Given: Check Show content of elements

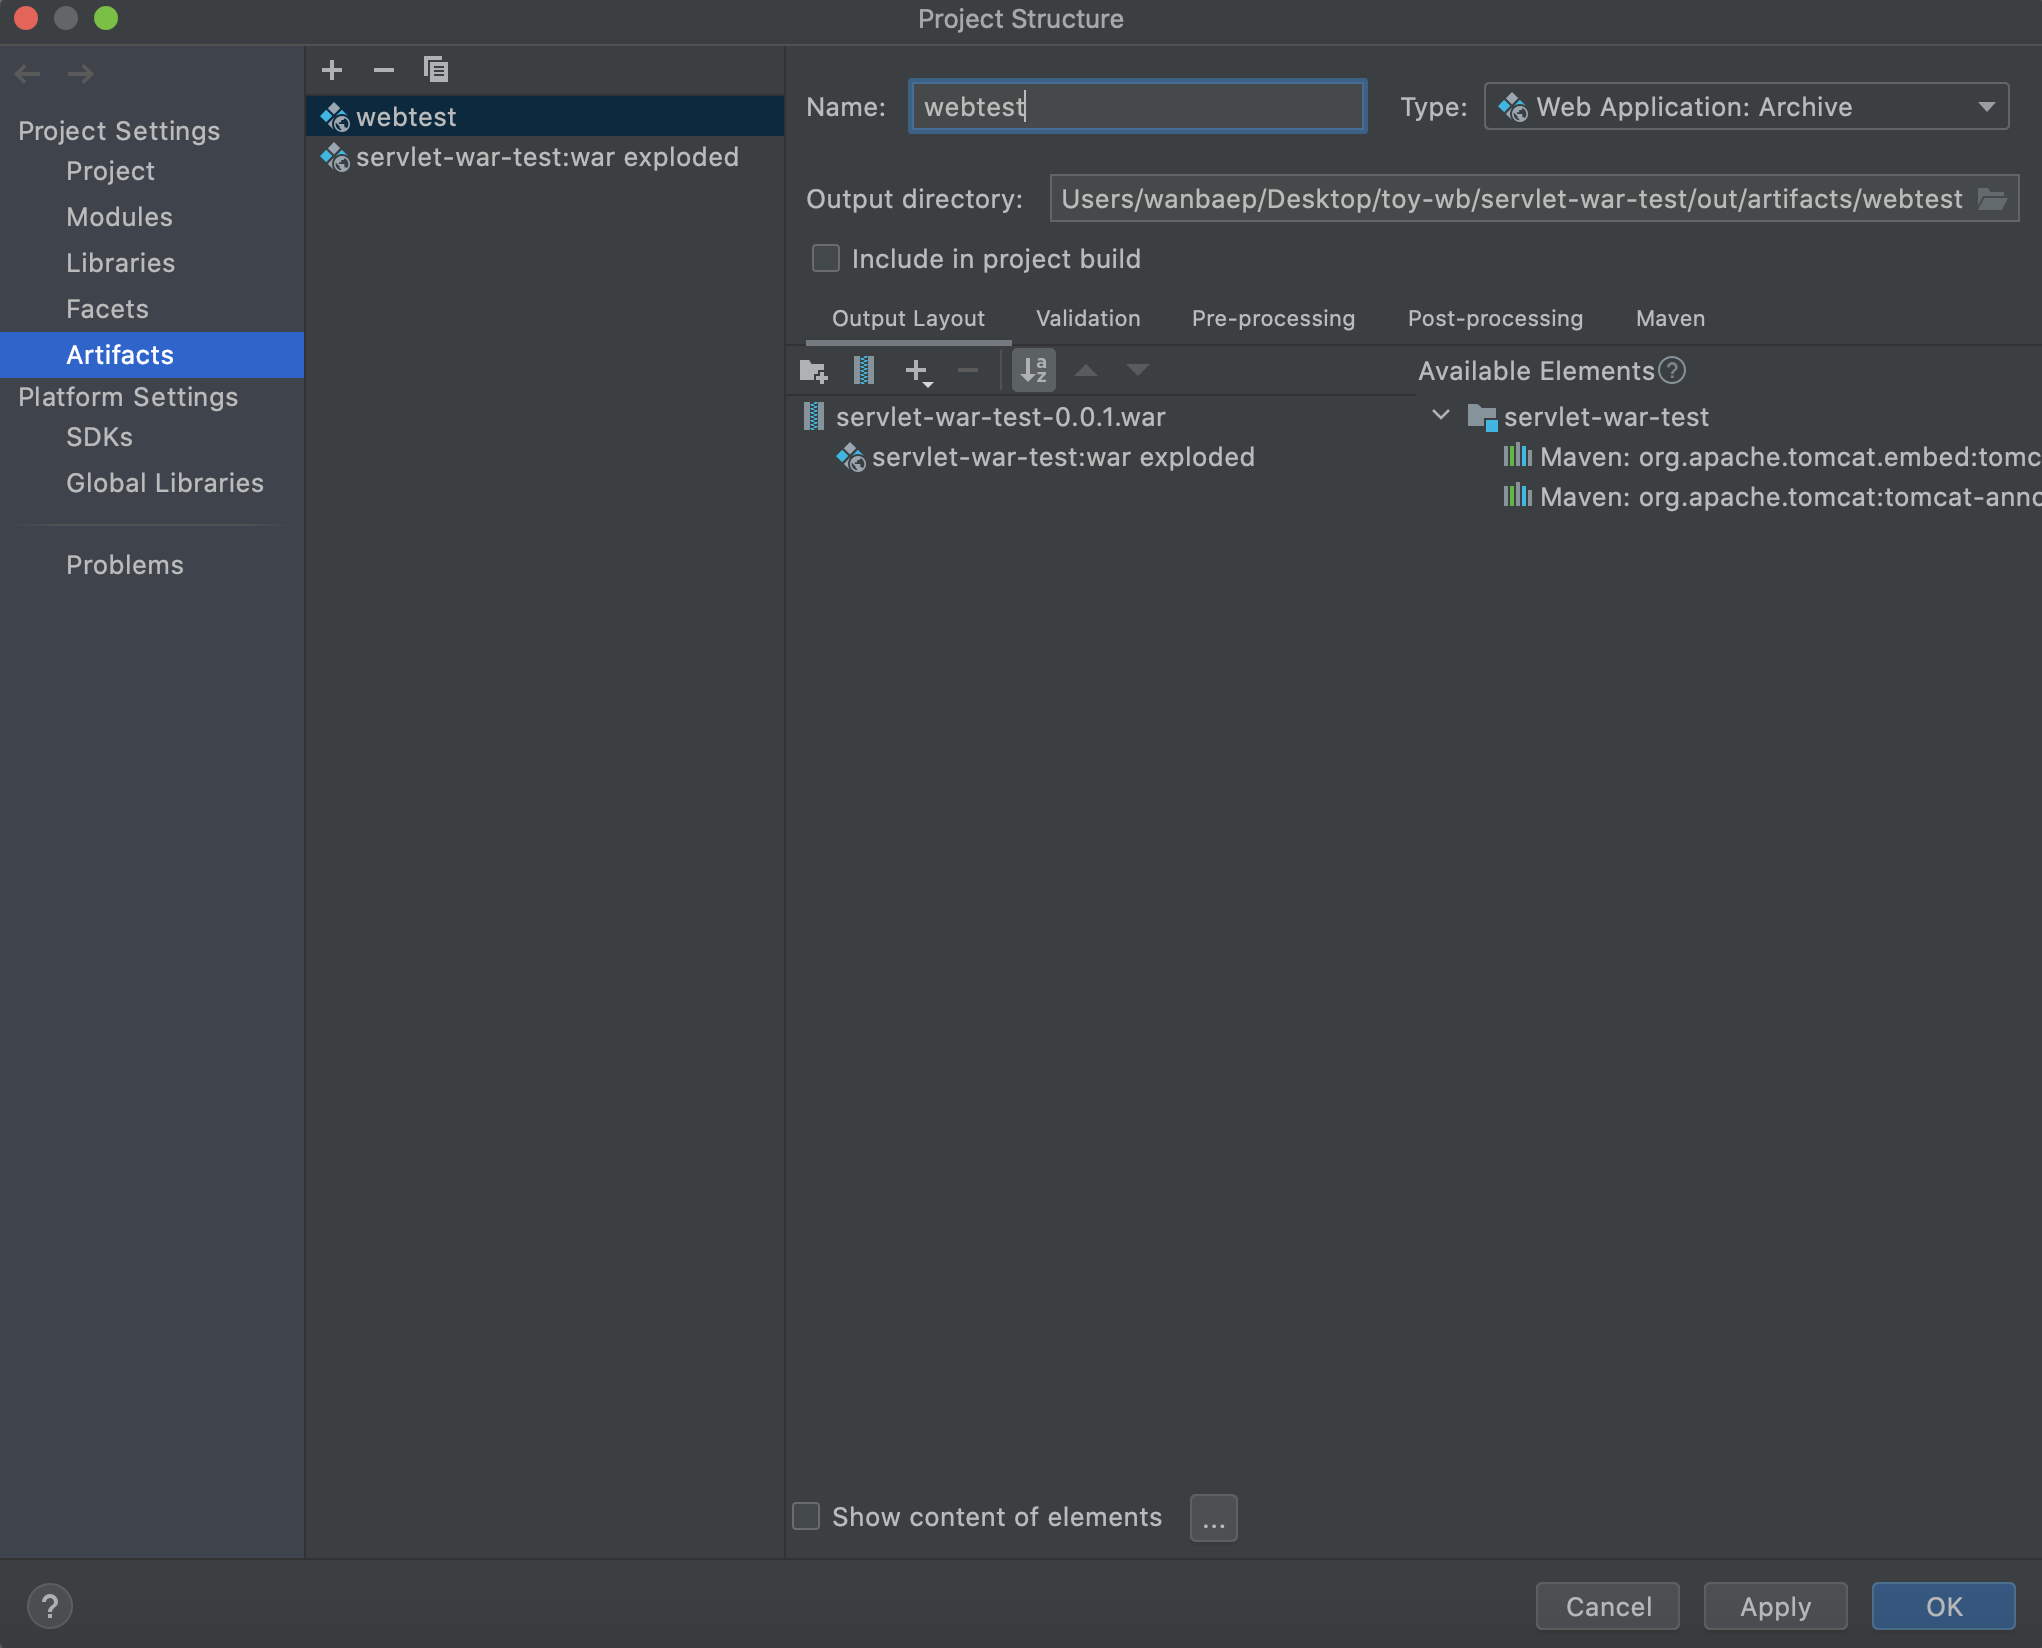Looking at the screenshot, I should [806, 1517].
